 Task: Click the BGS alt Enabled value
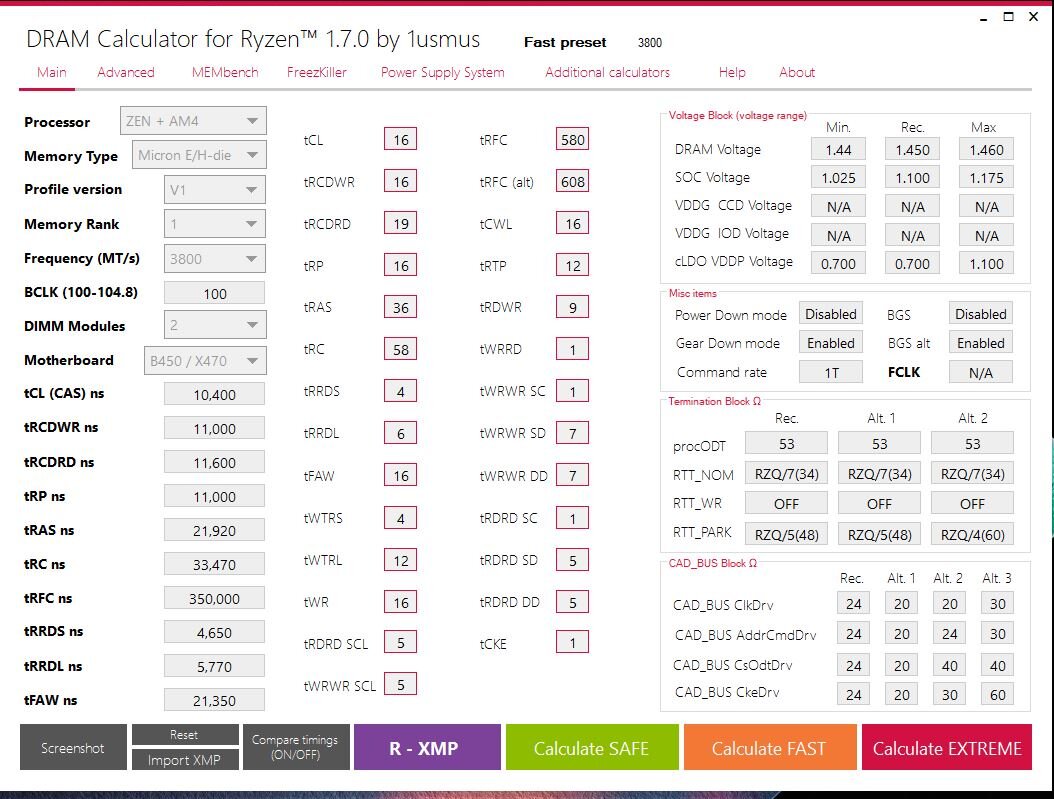click(x=981, y=343)
